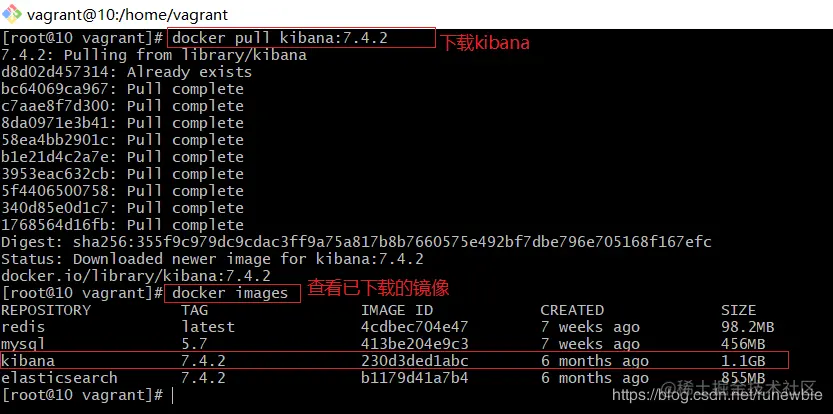The image size is (833, 414).
Task: Click the CREATED column header
Action: [x=572, y=310]
